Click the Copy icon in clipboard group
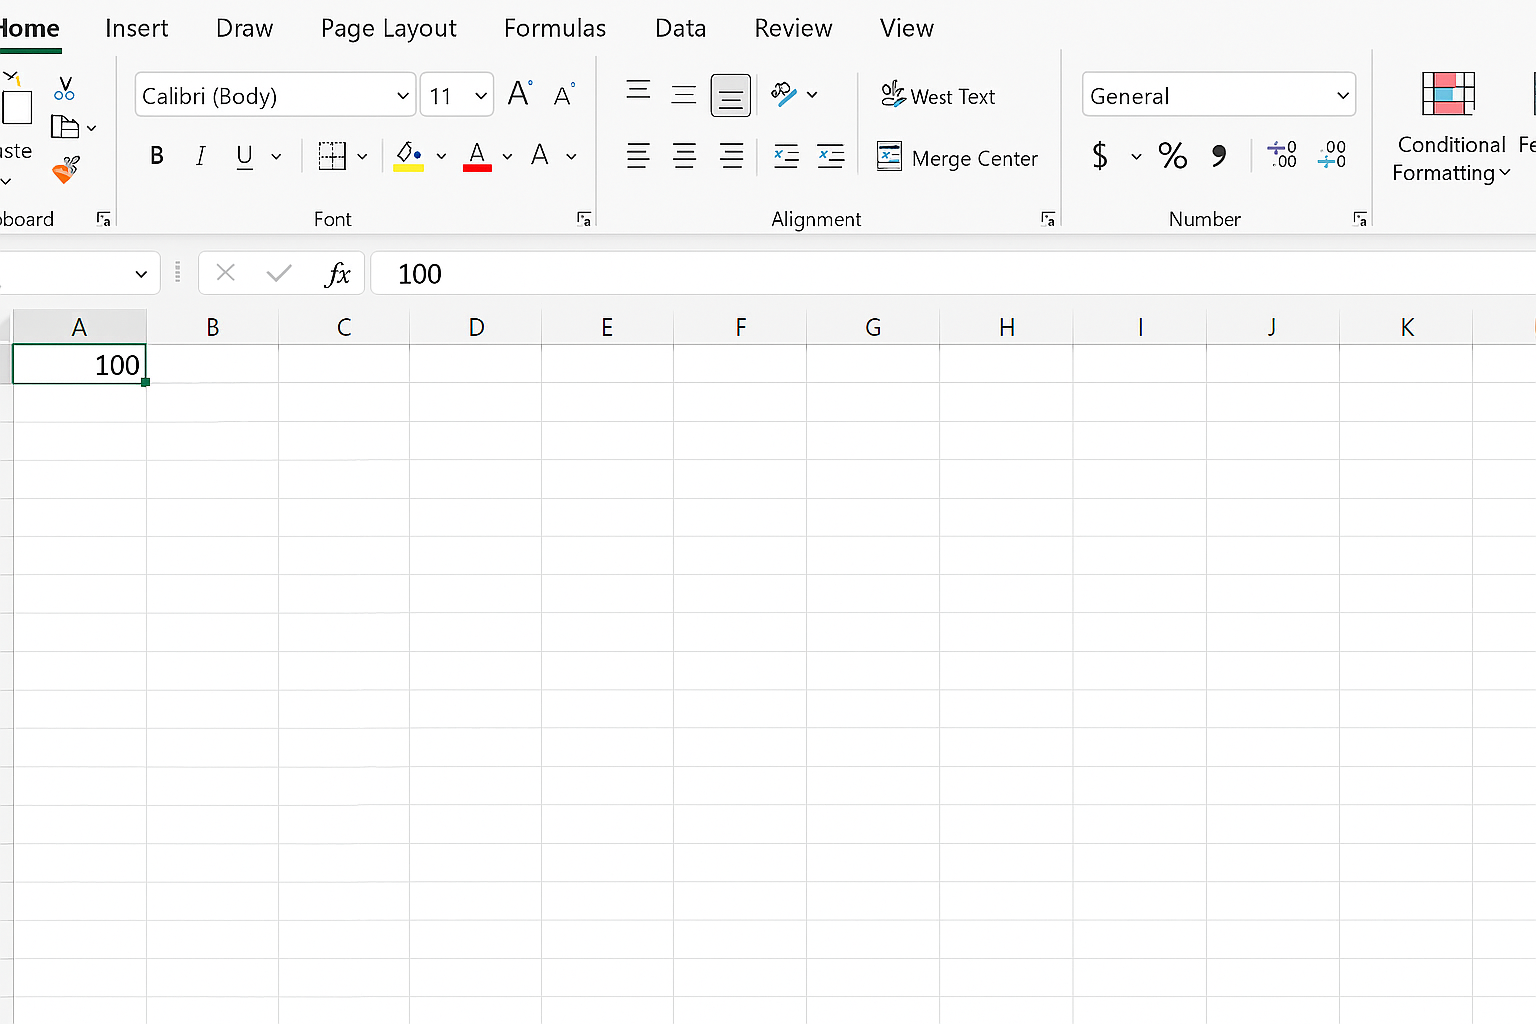The image size is (1536, 1024). click(x=65, y=127)
